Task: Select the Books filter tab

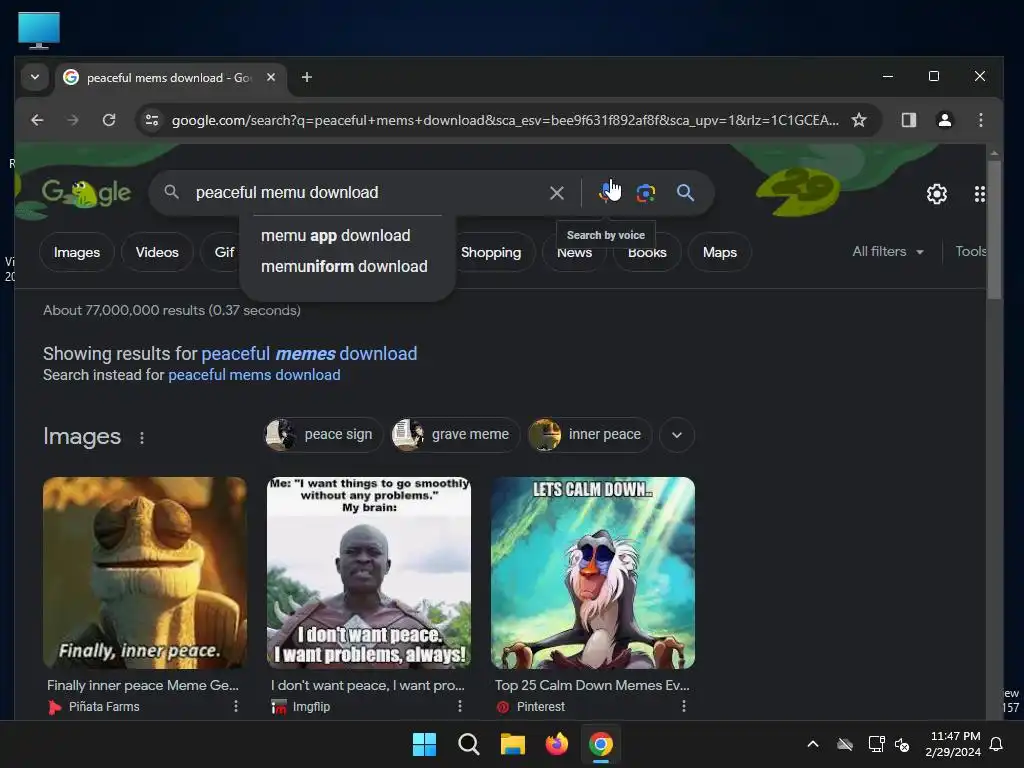Action: tap(647, 255)
